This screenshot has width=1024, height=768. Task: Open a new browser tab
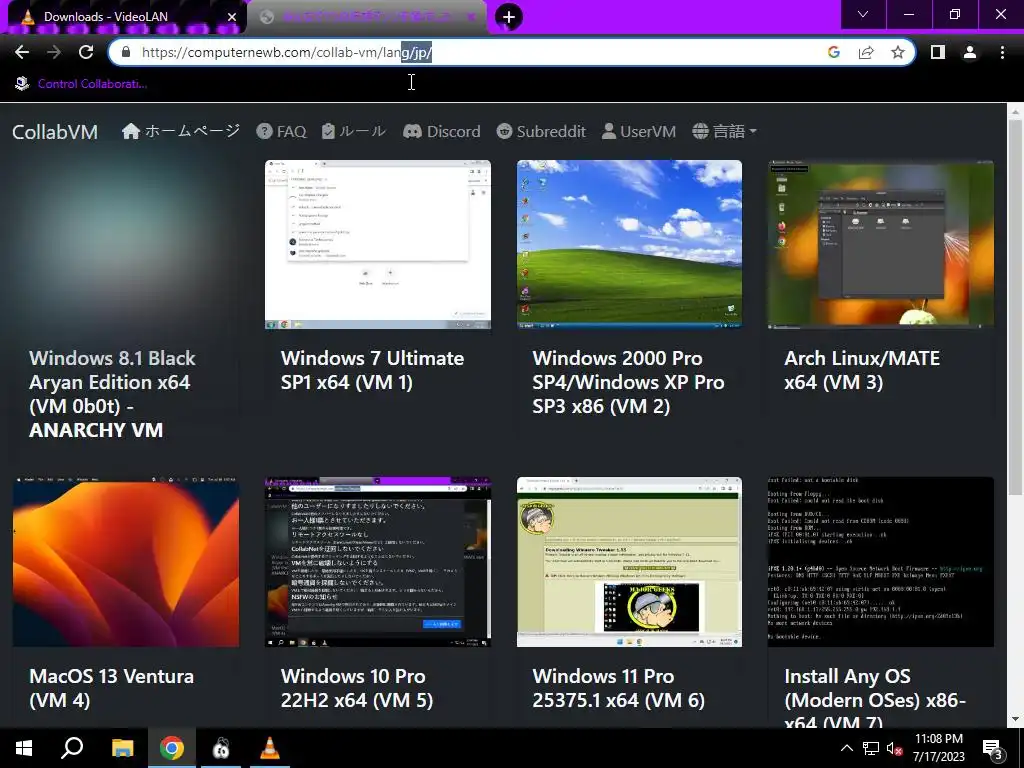(x=509, y=17)
